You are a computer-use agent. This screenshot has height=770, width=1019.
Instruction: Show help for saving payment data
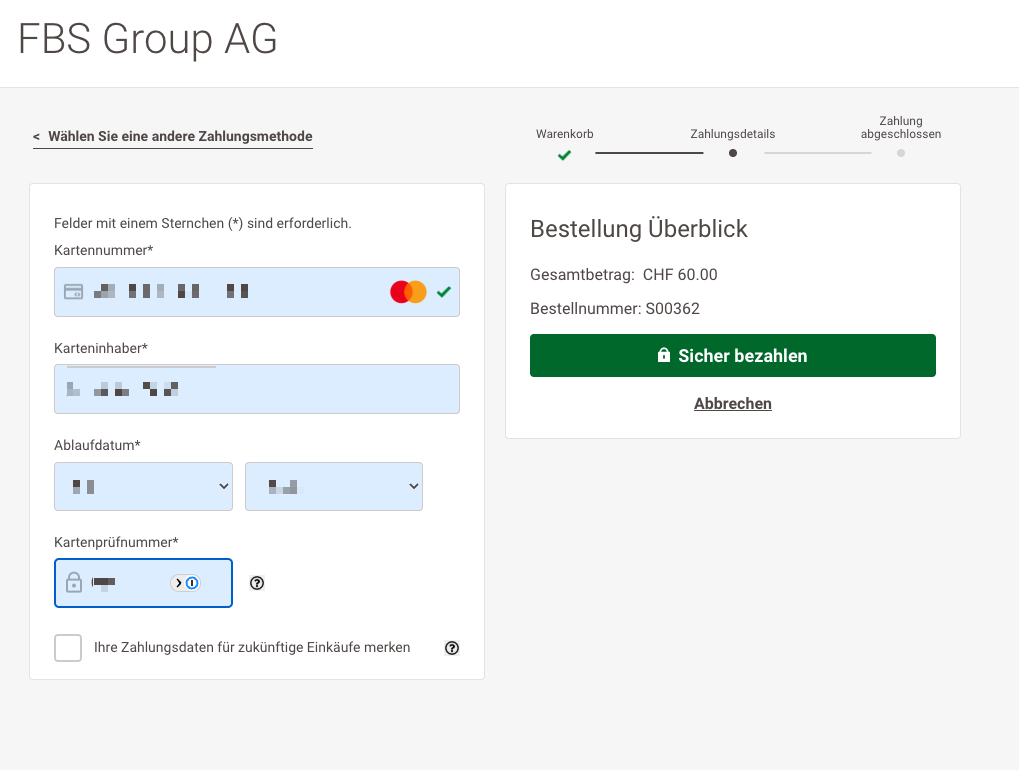click(452, 648)
